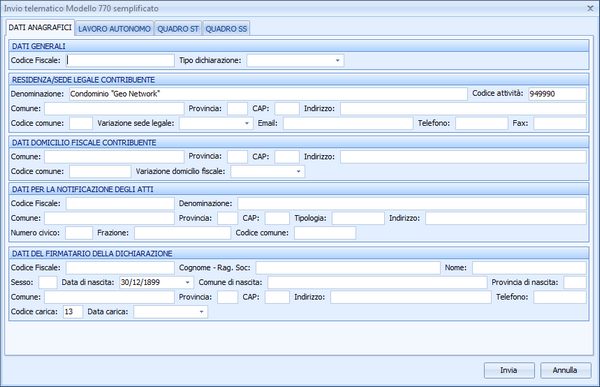This screenshot has height=387, width=600.
Task: Click the Telefono field under Dati del Firmatario
Action: (560, 297)
